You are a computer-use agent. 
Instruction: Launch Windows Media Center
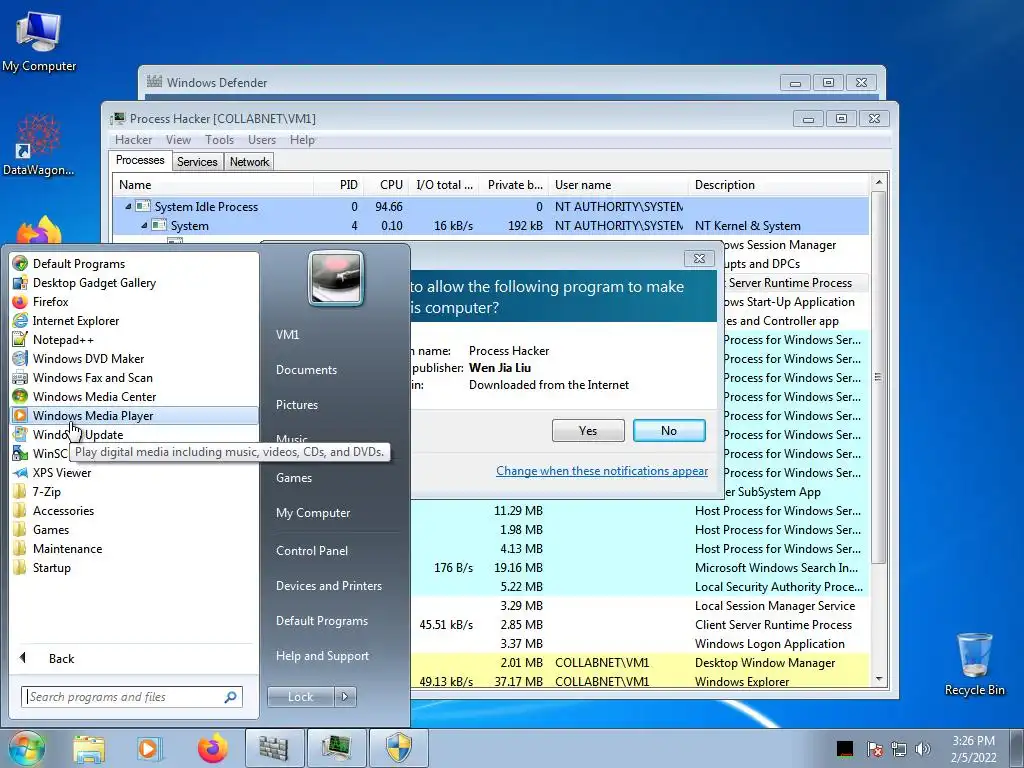pyautogui.click(x=94, y=396)
